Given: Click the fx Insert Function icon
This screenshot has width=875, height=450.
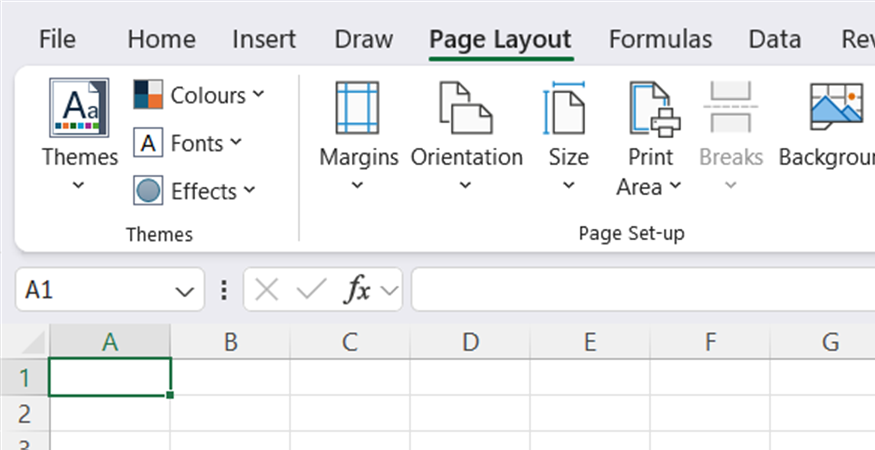Looking at the screenshot, I should point(358,290).
